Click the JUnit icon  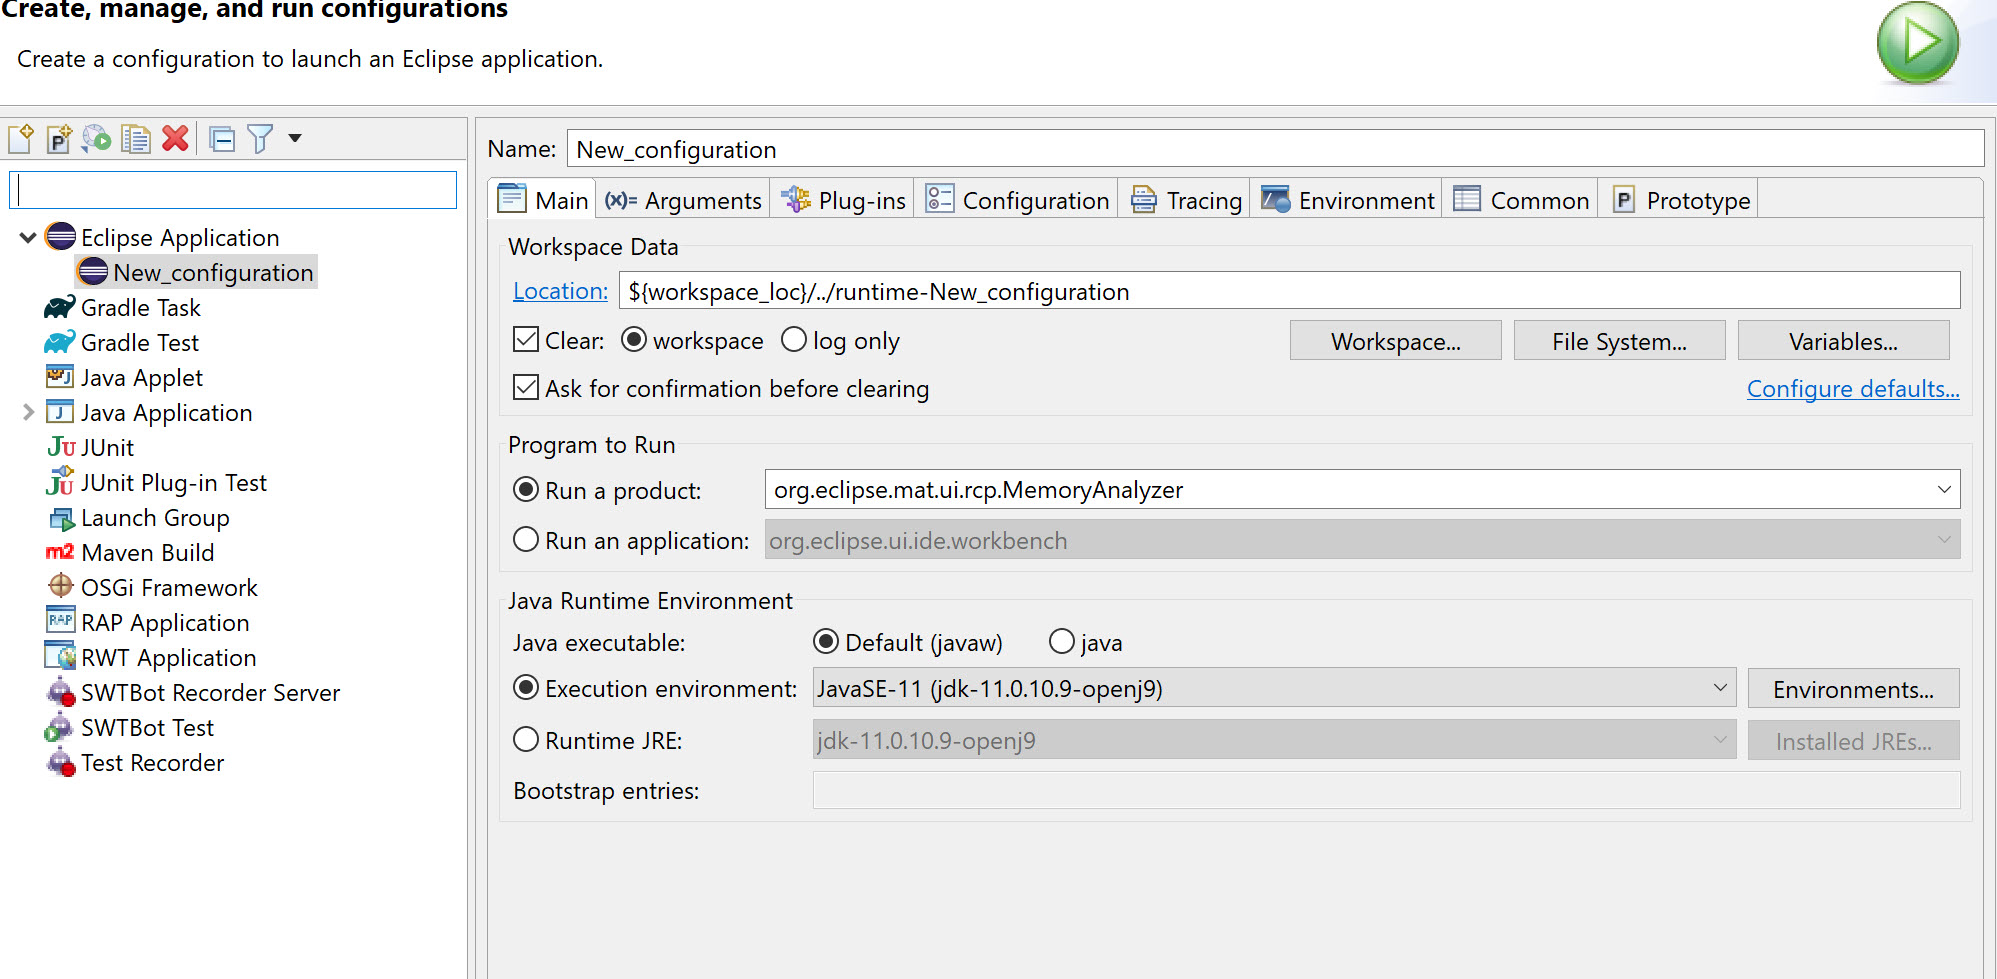(61, 447)
